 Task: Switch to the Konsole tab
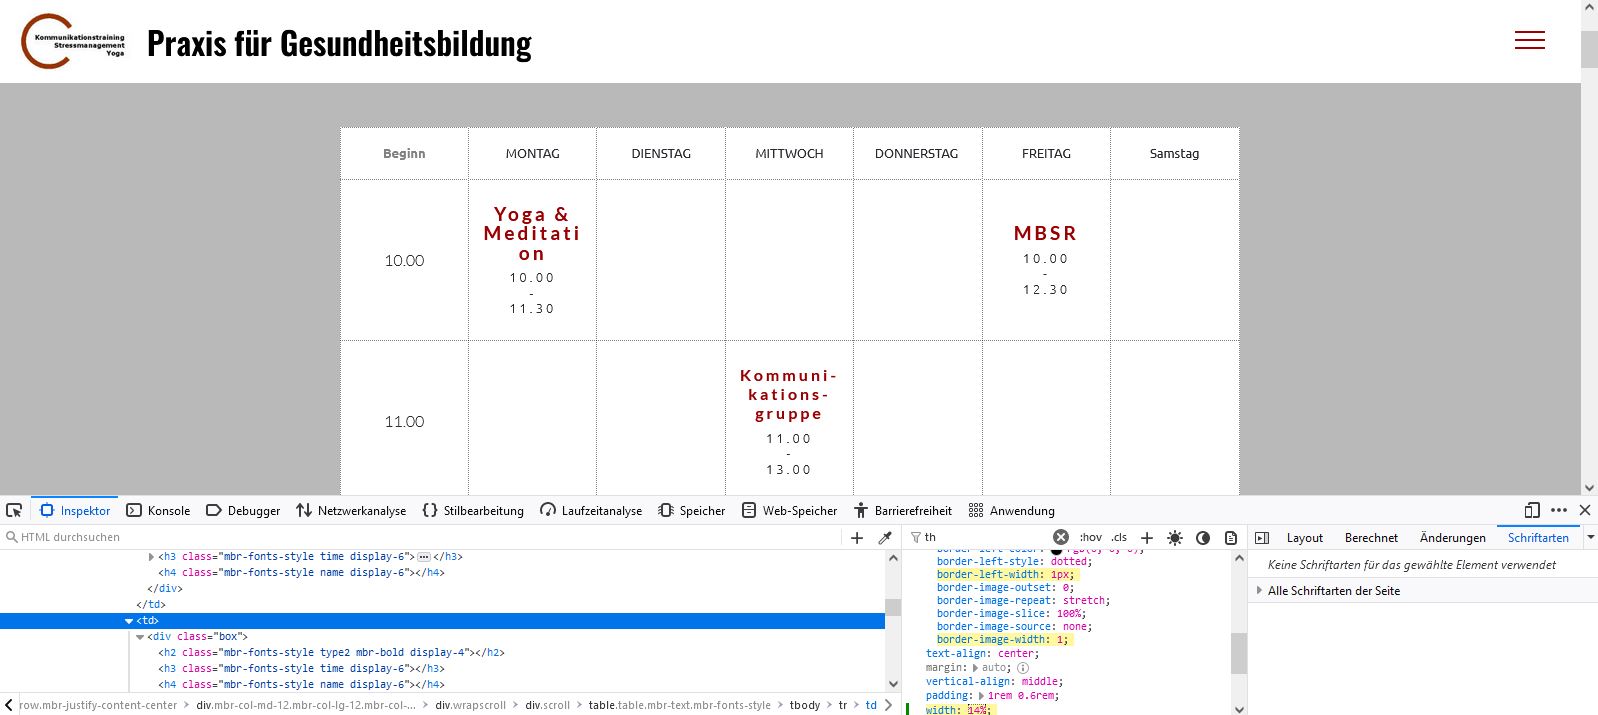pyautogui.click(x=158, y=510)
